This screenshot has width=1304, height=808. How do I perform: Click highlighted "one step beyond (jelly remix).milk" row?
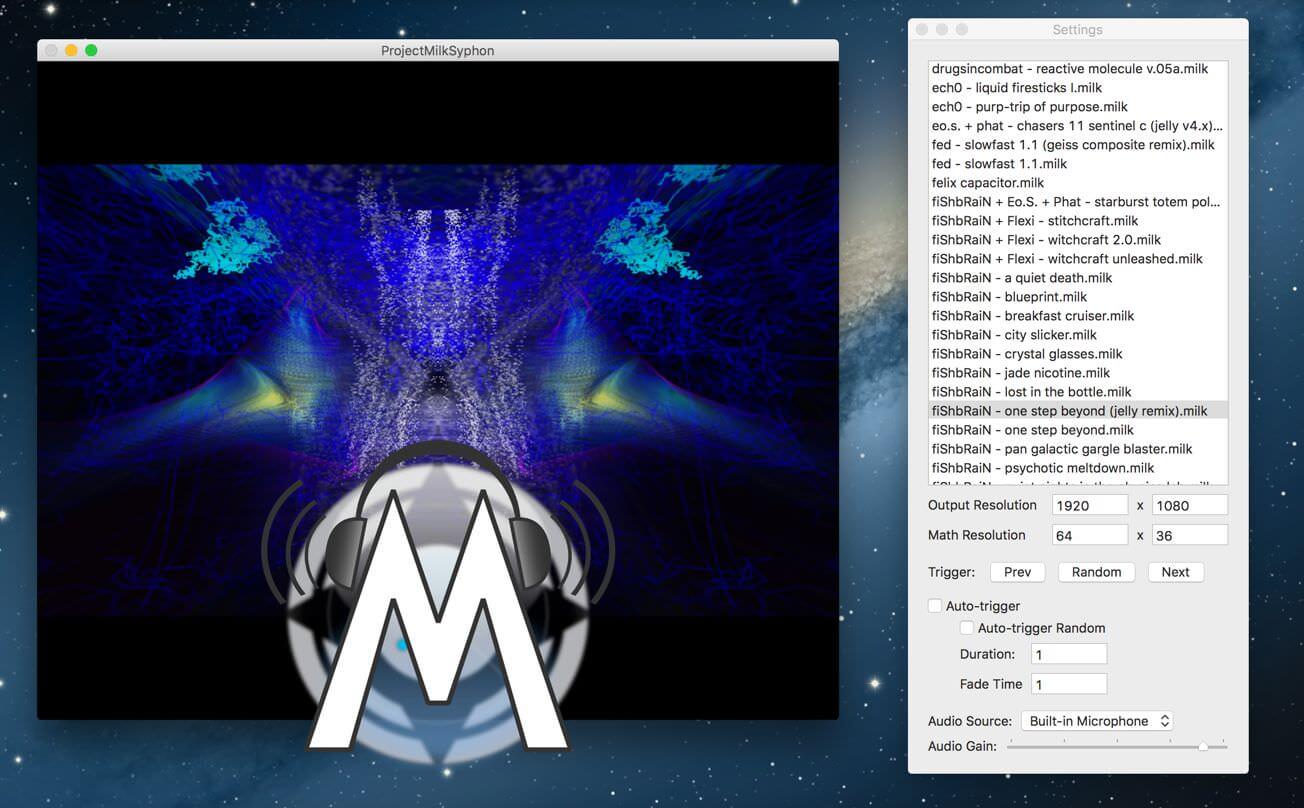coord(1078,411)
